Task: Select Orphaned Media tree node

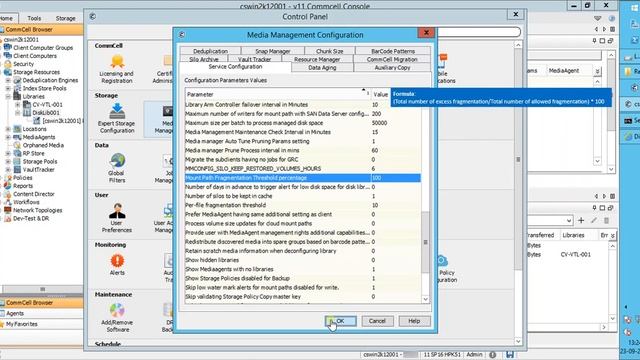Action: (x=43, y=145)
